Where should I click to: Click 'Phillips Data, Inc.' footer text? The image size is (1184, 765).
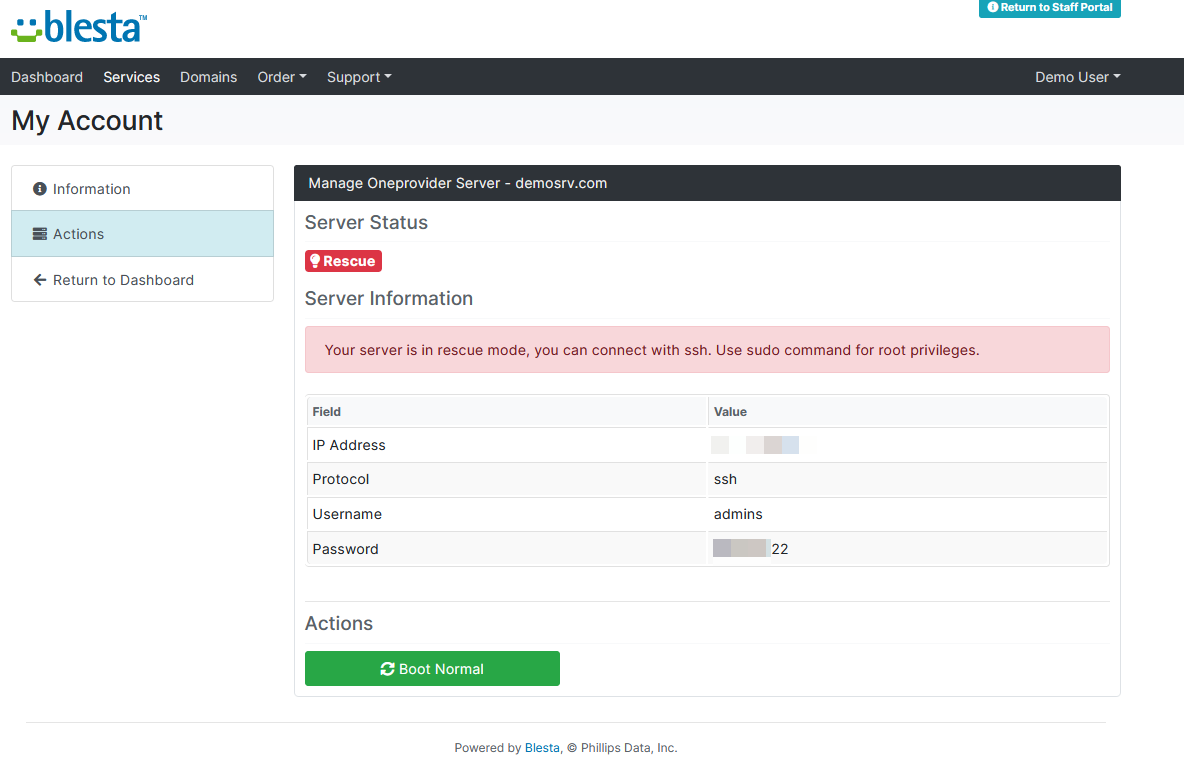tap(629, 748)
